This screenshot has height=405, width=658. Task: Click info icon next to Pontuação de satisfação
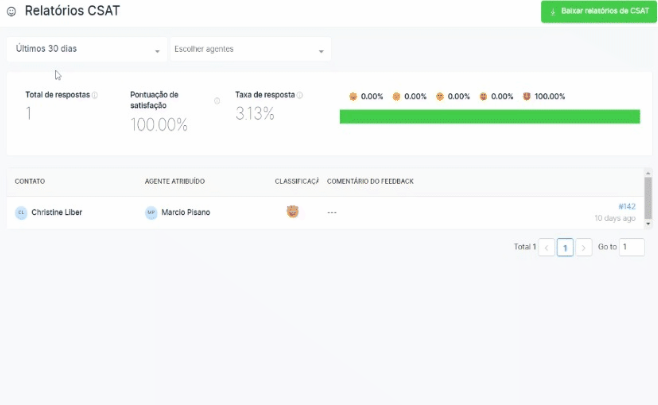(217, 101)
